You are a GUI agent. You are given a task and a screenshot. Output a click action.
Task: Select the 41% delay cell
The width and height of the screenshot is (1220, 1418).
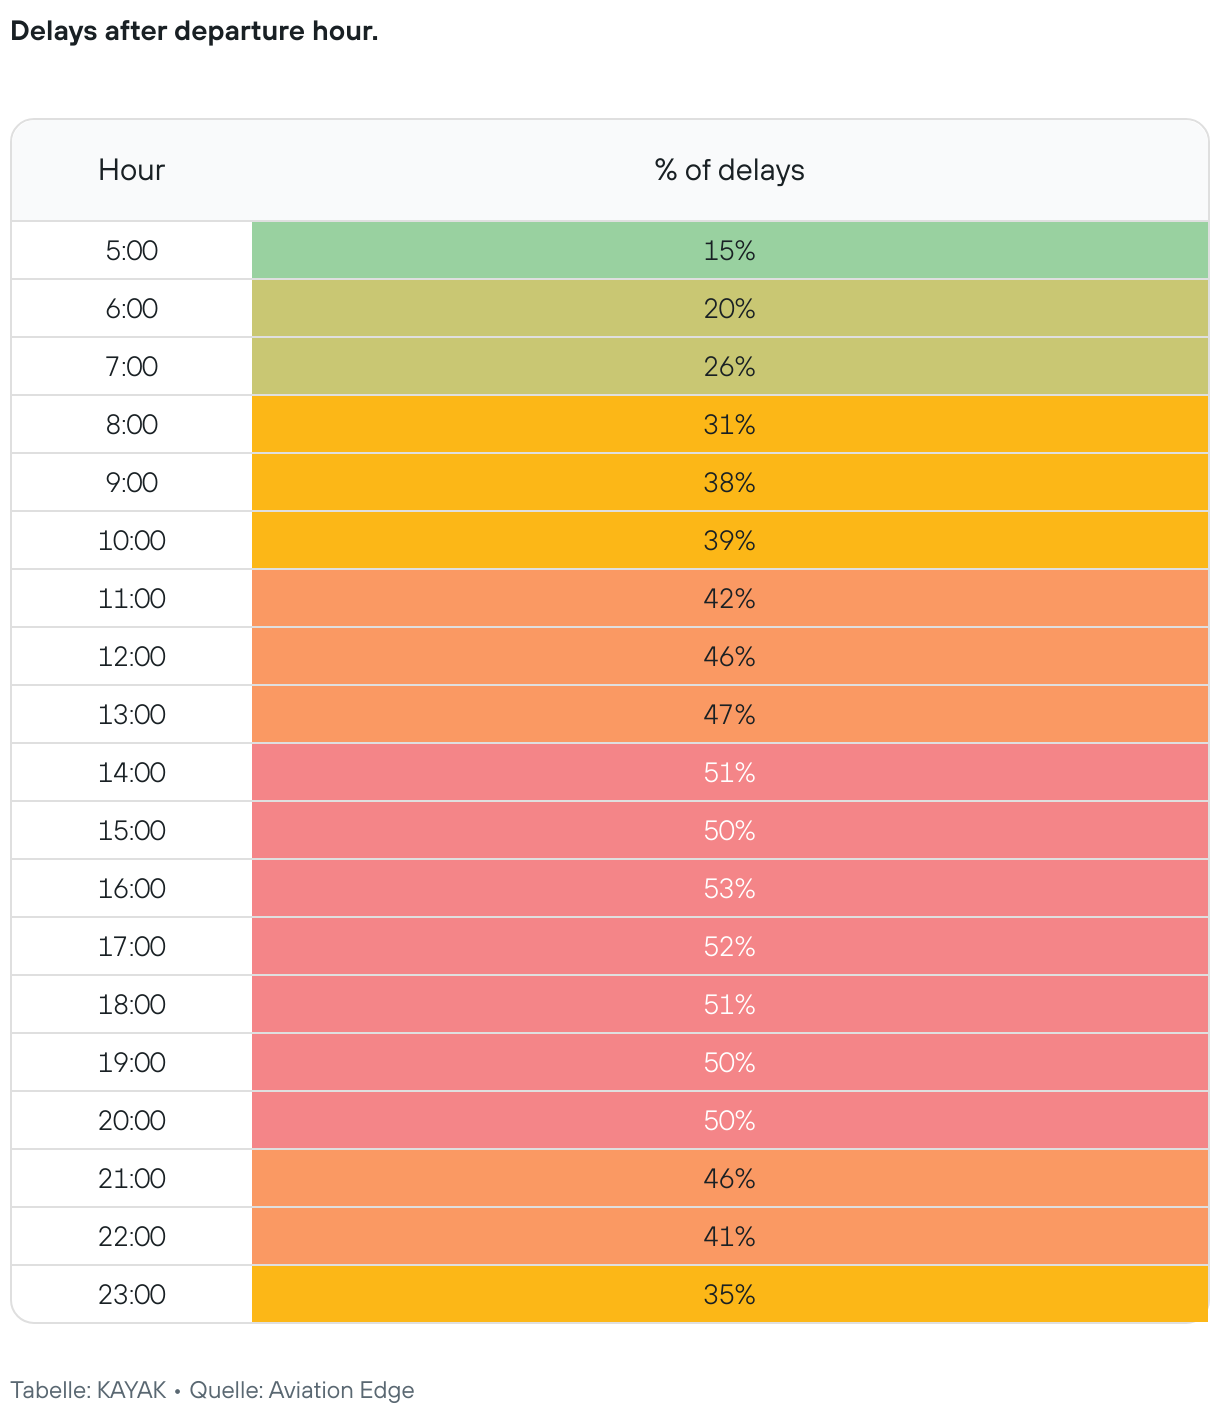729,1236
